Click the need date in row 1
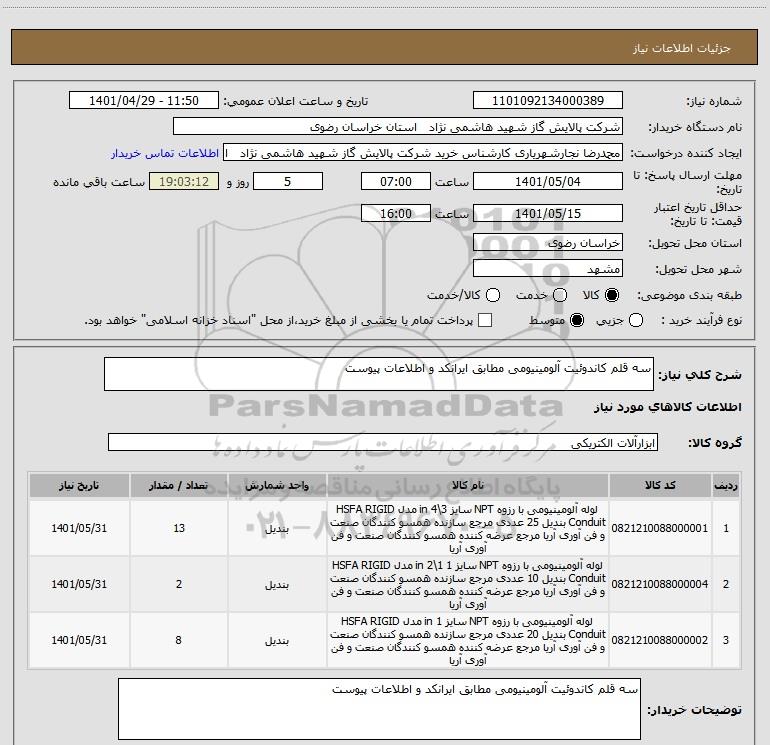The image size is (770, 745). tap(79, 528)
